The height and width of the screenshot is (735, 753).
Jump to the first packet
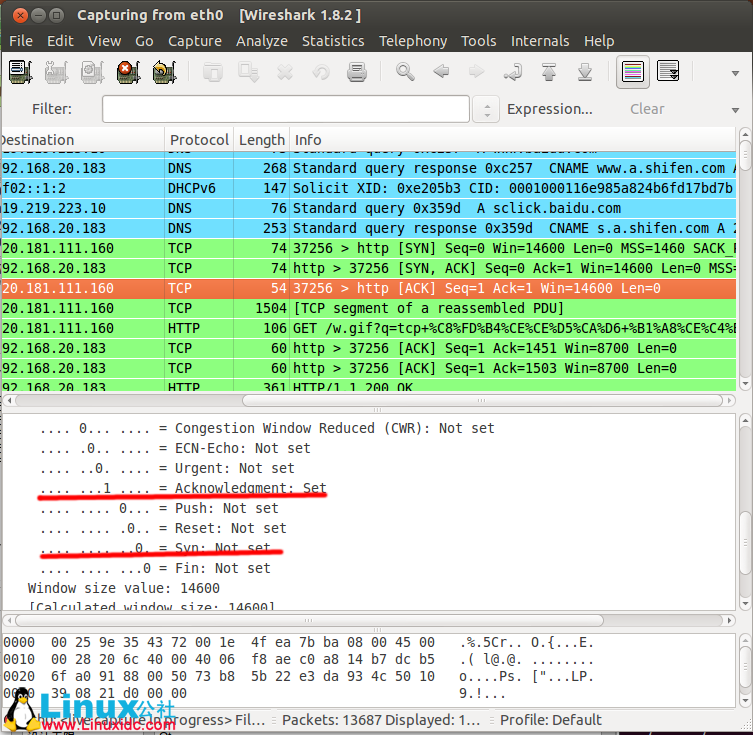(549, 72)
